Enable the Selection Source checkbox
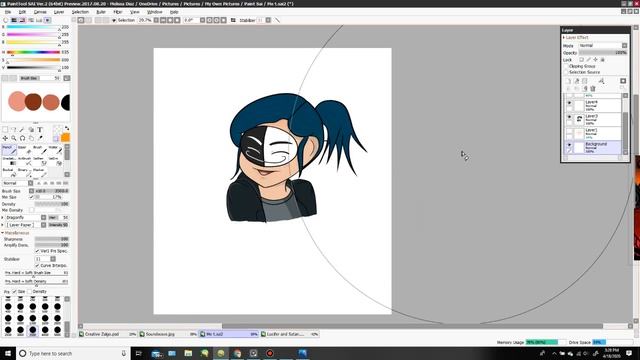The width and height of the screenshot is (640, 360). coord(567,72)
